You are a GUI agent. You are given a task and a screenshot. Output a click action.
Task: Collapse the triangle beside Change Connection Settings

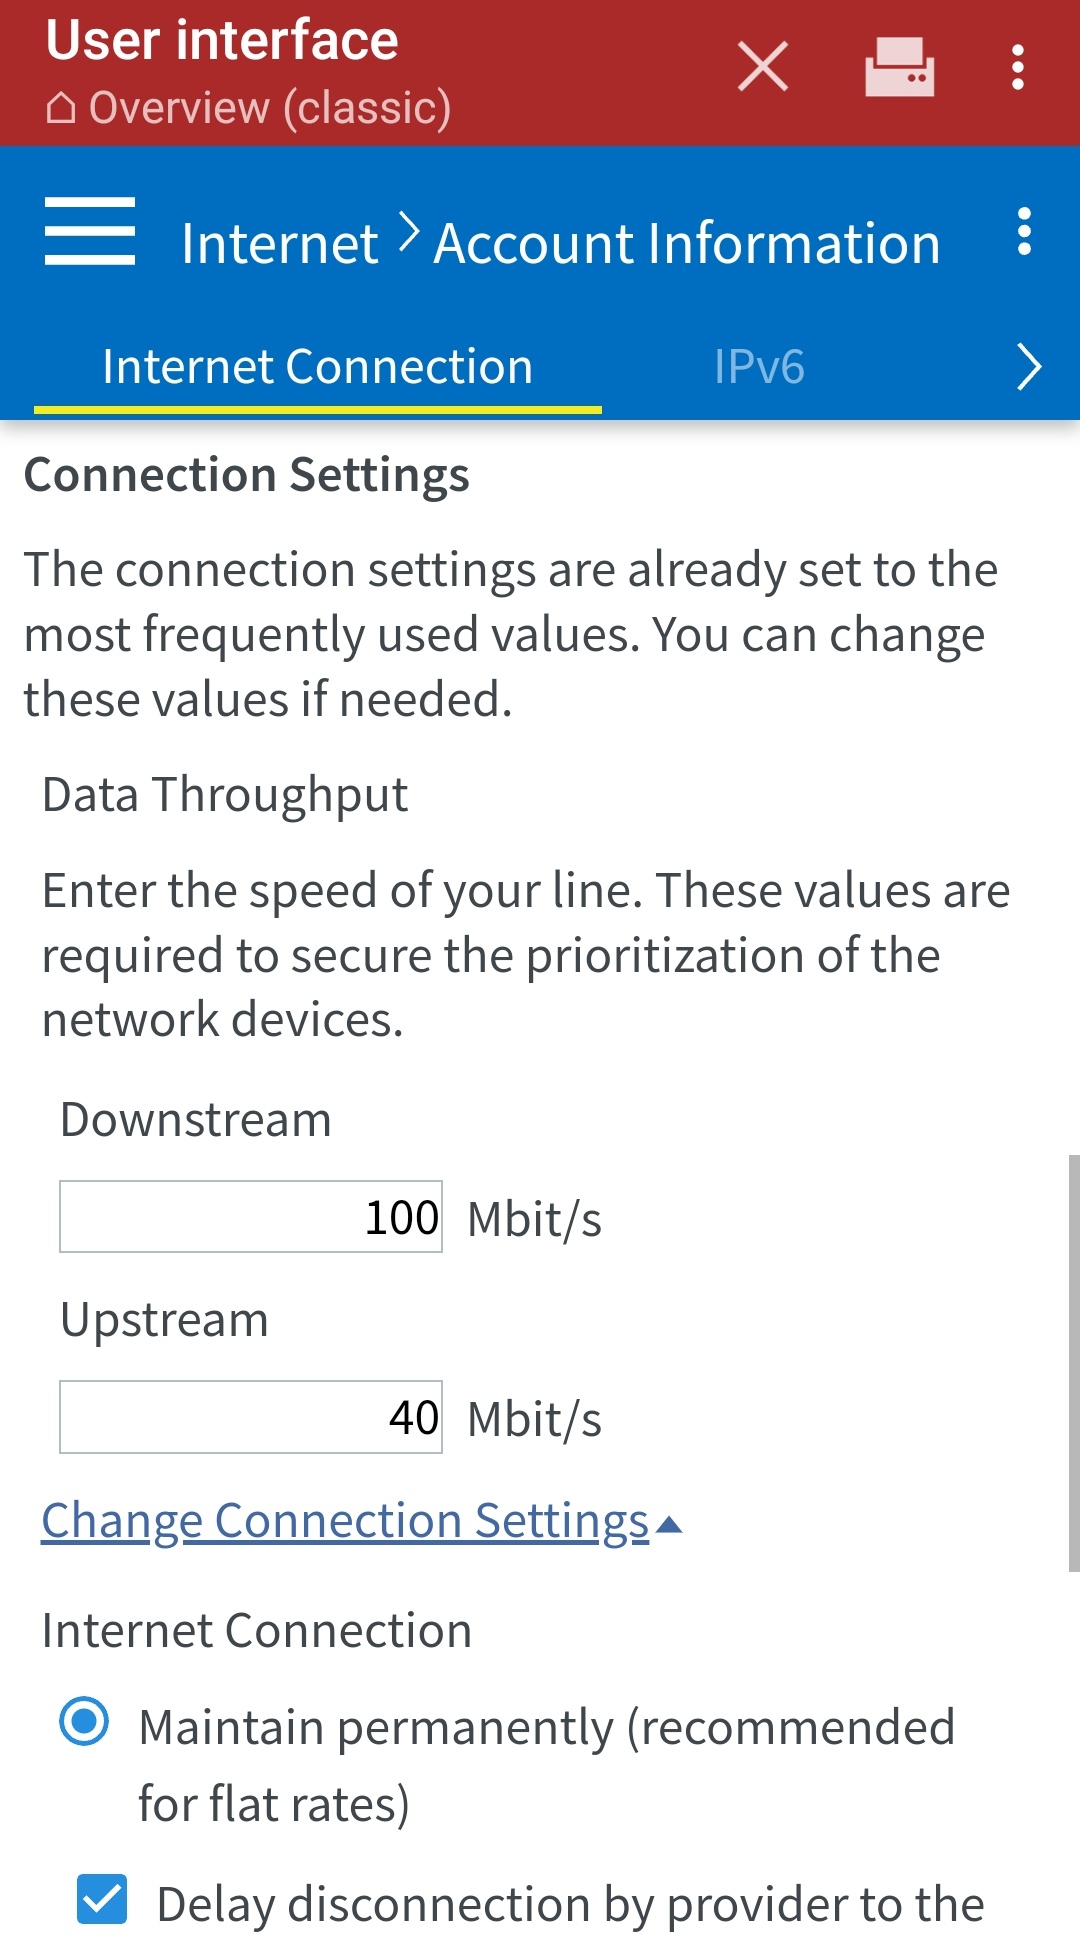click(670, 1524)
